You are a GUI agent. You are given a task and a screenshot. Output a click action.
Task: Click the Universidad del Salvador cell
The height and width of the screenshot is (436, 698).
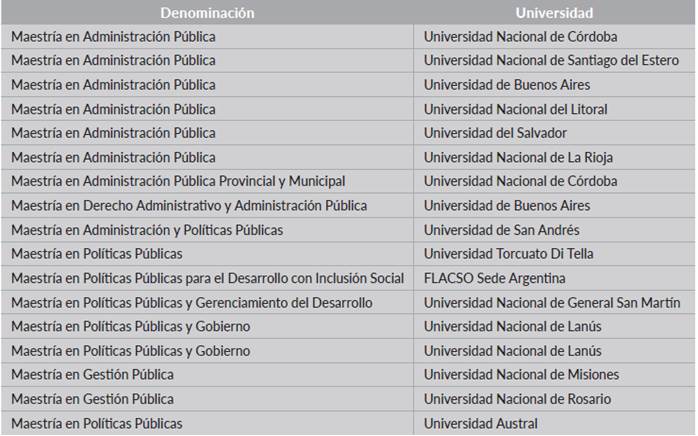click(495, 133)
